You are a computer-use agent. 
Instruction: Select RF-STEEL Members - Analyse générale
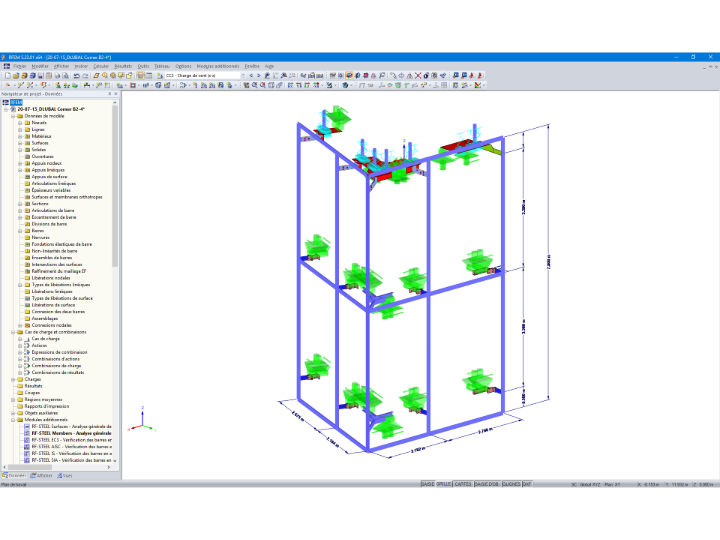coord(71,433)
